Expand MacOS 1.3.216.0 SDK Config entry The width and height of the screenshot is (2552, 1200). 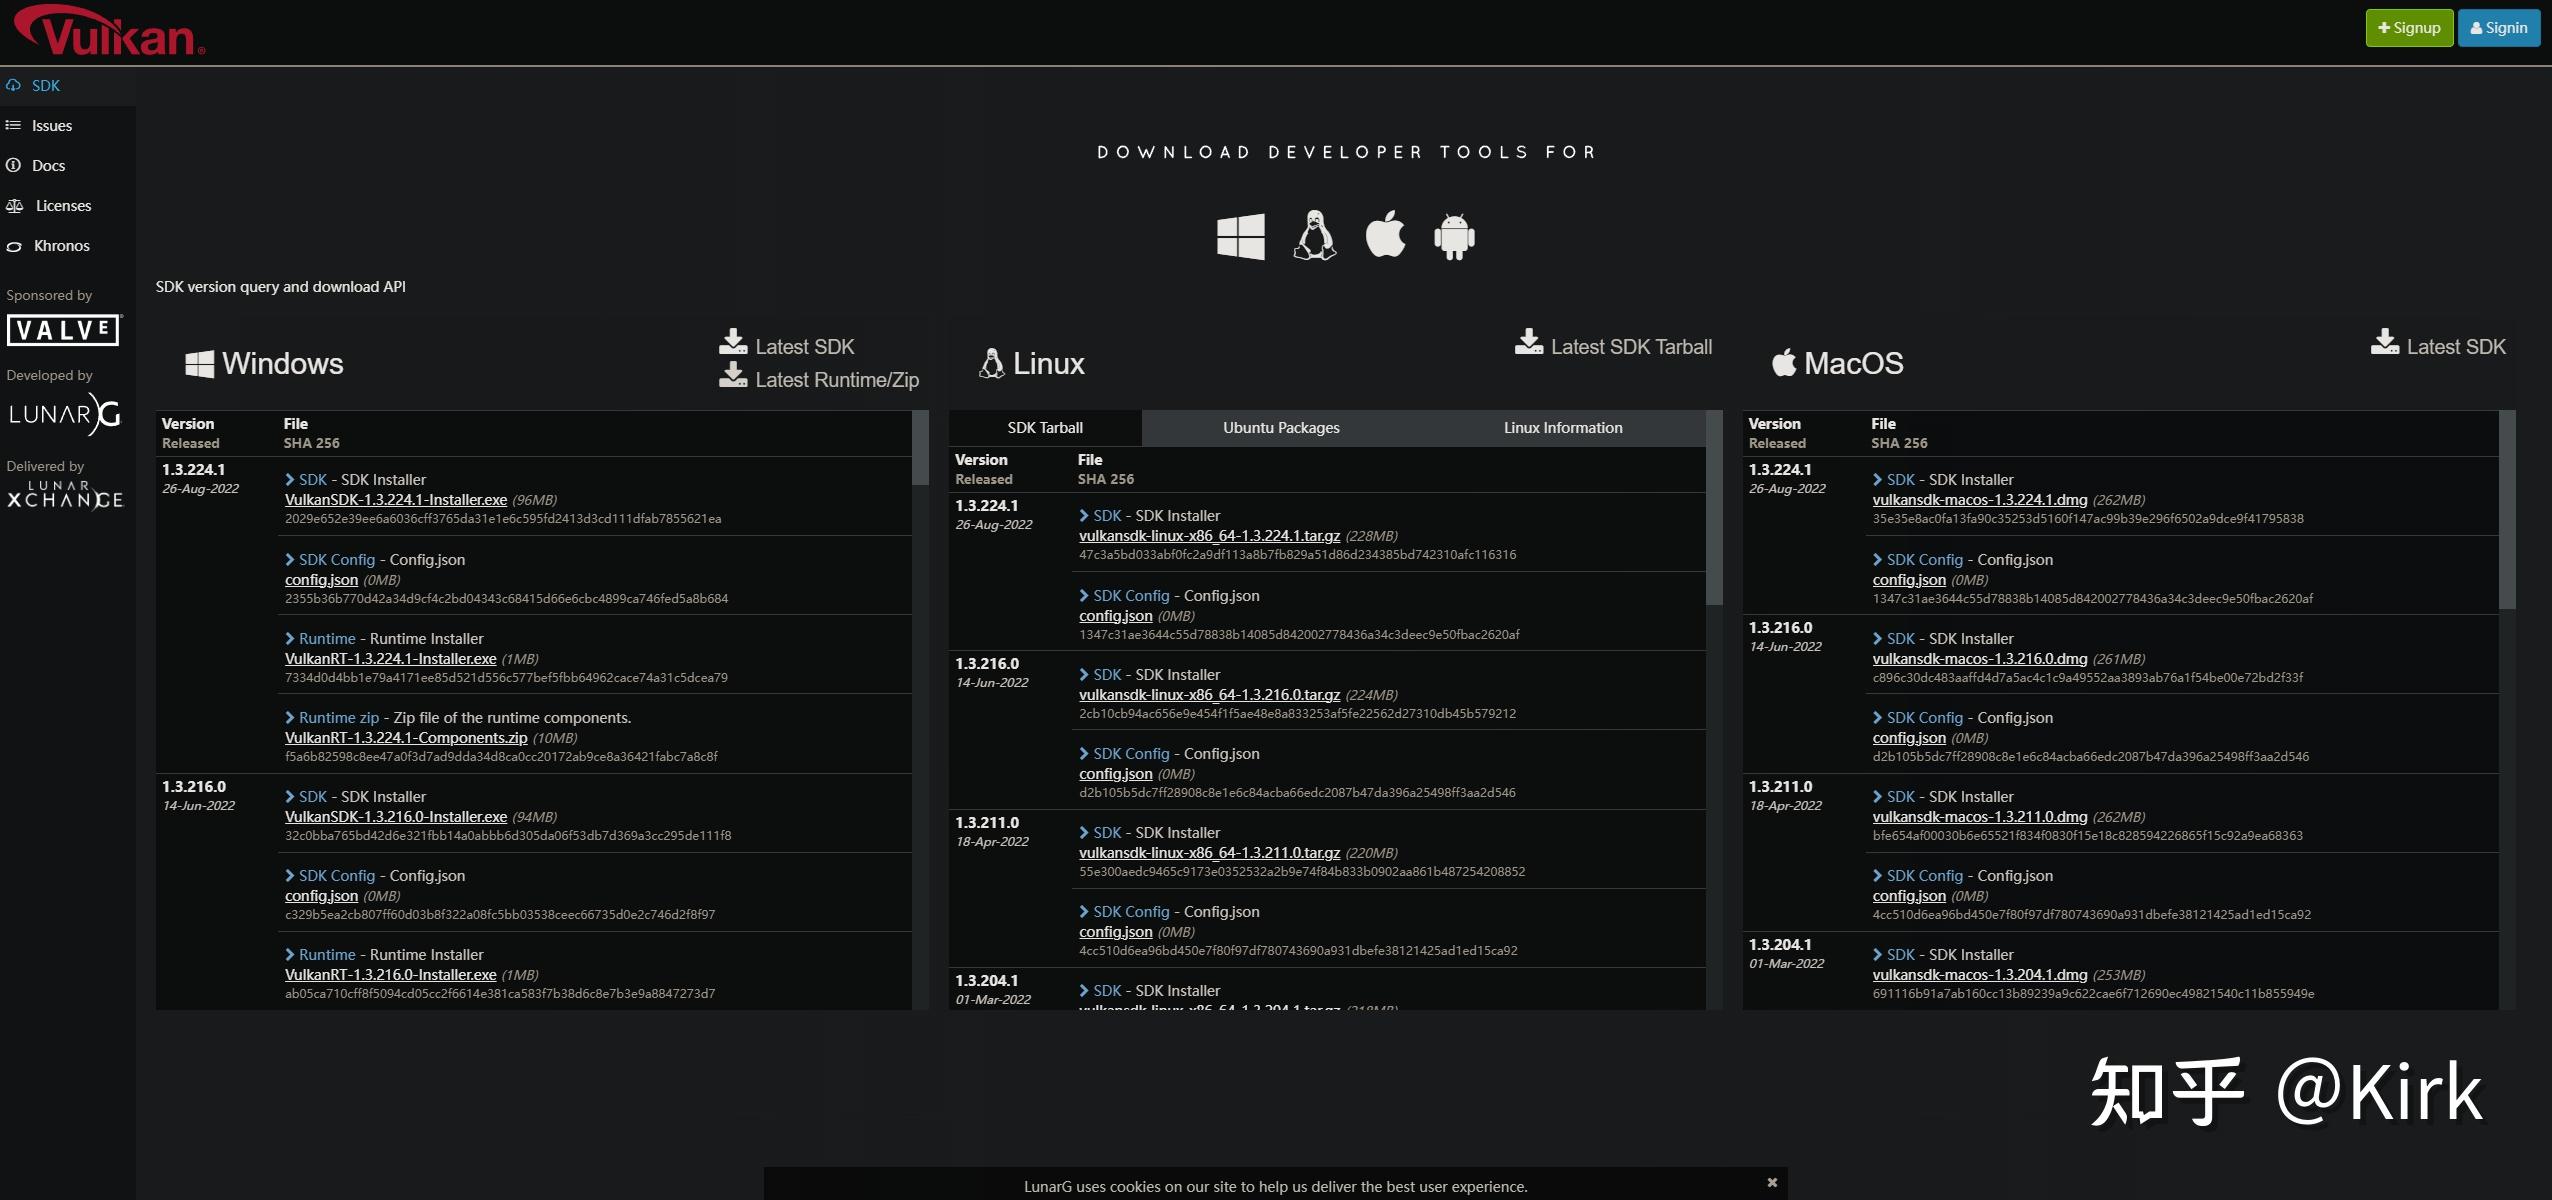tap(1918, 718)
